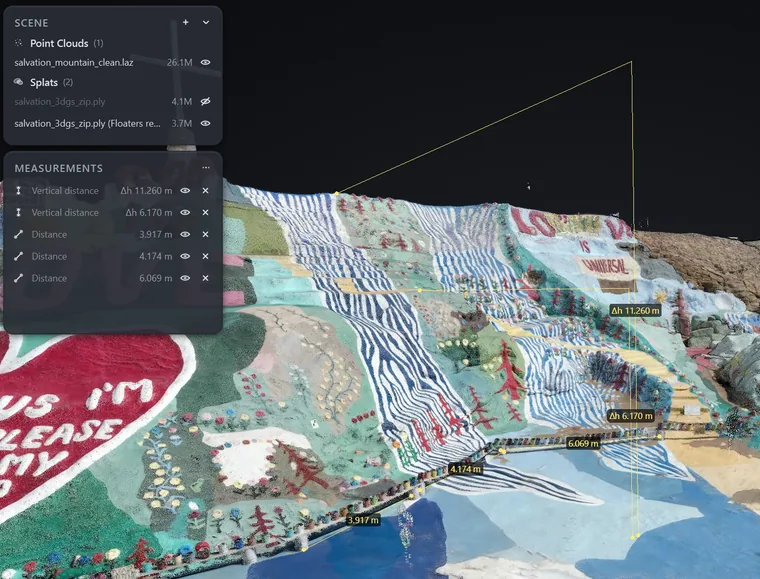Hide the 11.260 m vertical distance measurement

coord(185,190)
